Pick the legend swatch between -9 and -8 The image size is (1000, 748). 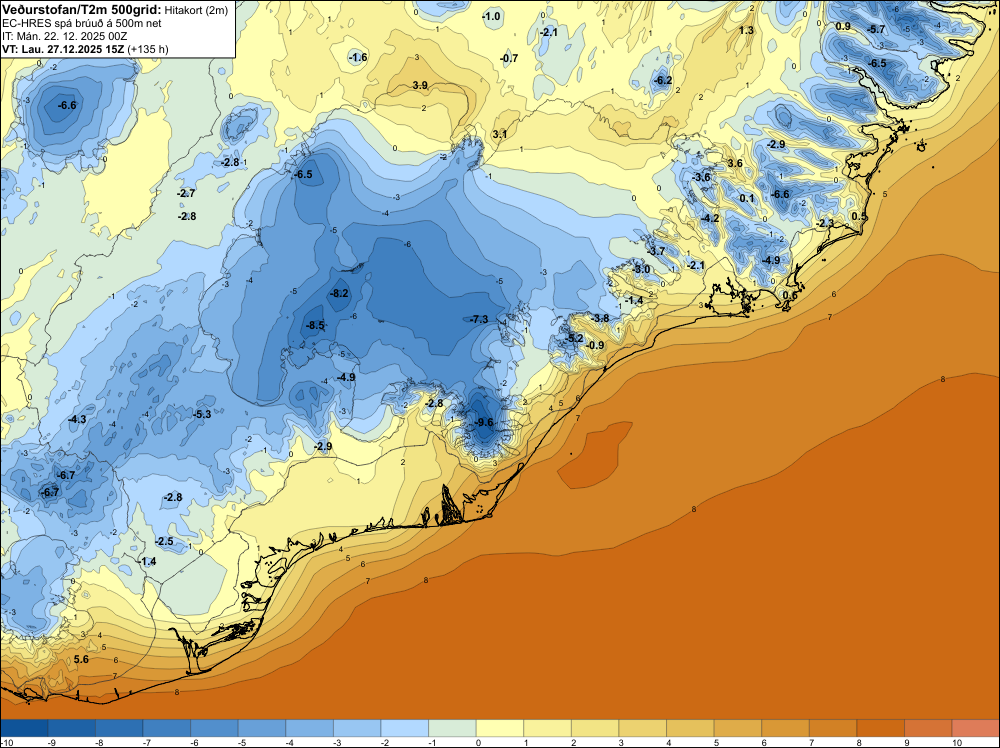point(71,728)
